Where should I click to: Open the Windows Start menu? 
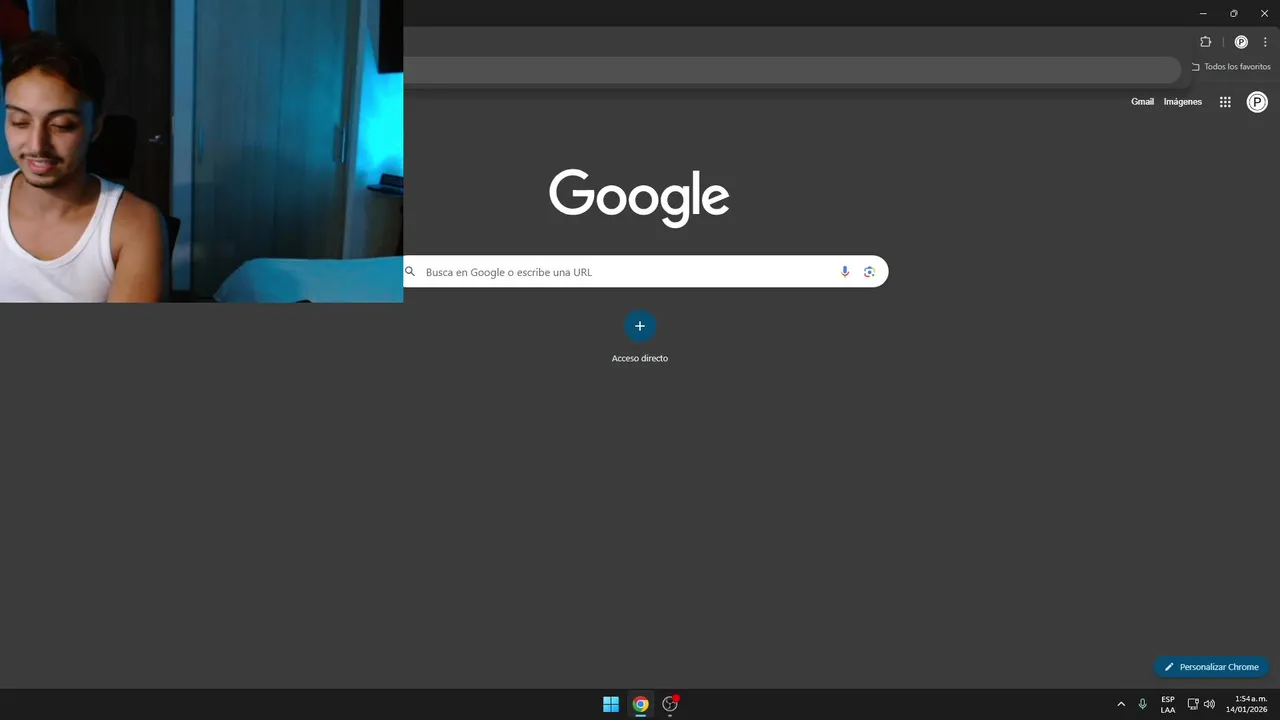point(611,704)
